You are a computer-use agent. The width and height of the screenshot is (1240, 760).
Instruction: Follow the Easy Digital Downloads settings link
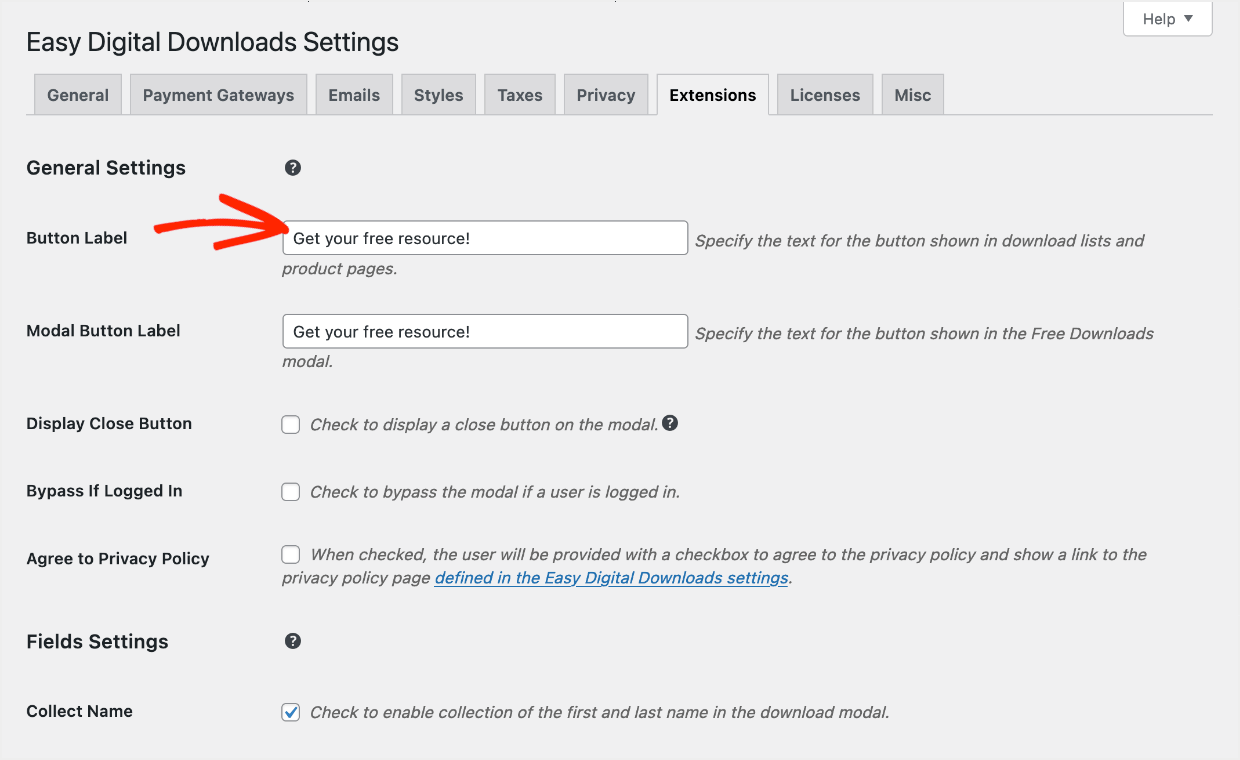612,578
